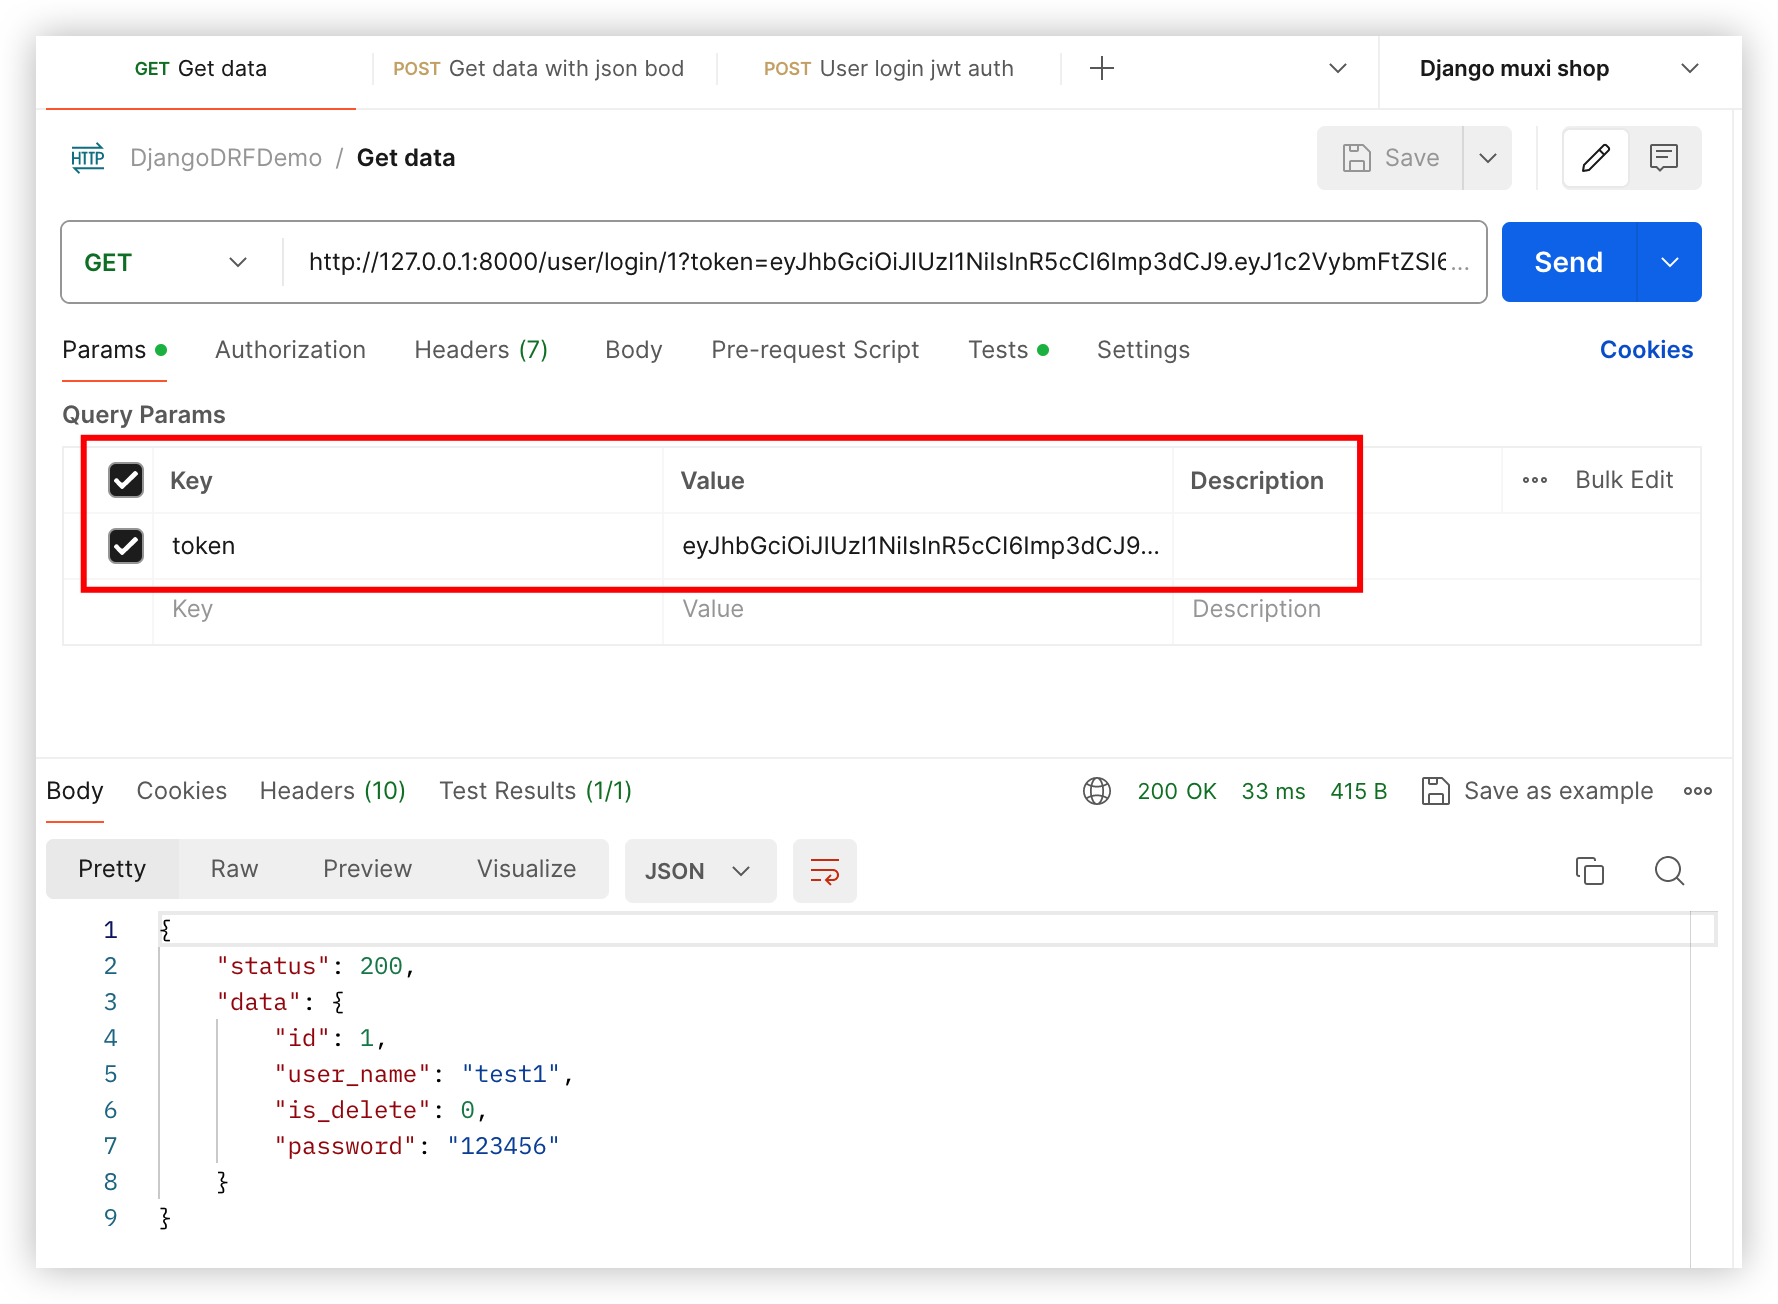
Task: Click the plus icon to add new tab
Action: [1101, 68]
